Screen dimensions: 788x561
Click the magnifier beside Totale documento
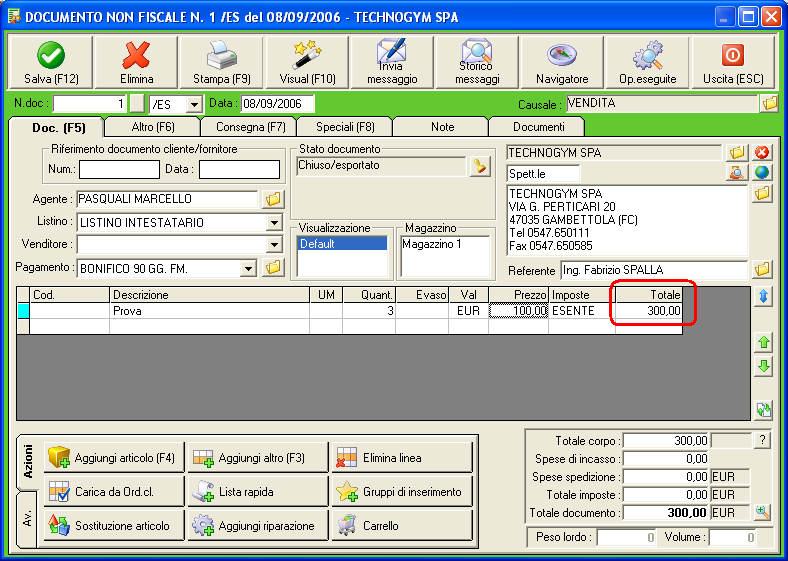[x=762, y=513]
